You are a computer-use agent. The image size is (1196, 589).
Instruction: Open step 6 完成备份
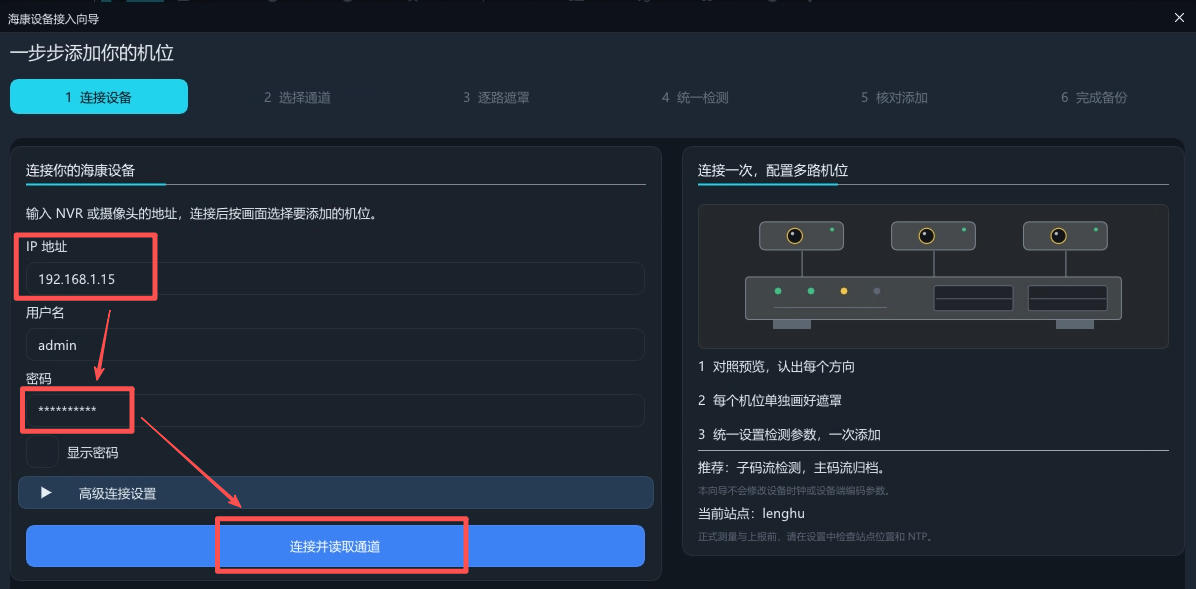tap(1093, 98)
